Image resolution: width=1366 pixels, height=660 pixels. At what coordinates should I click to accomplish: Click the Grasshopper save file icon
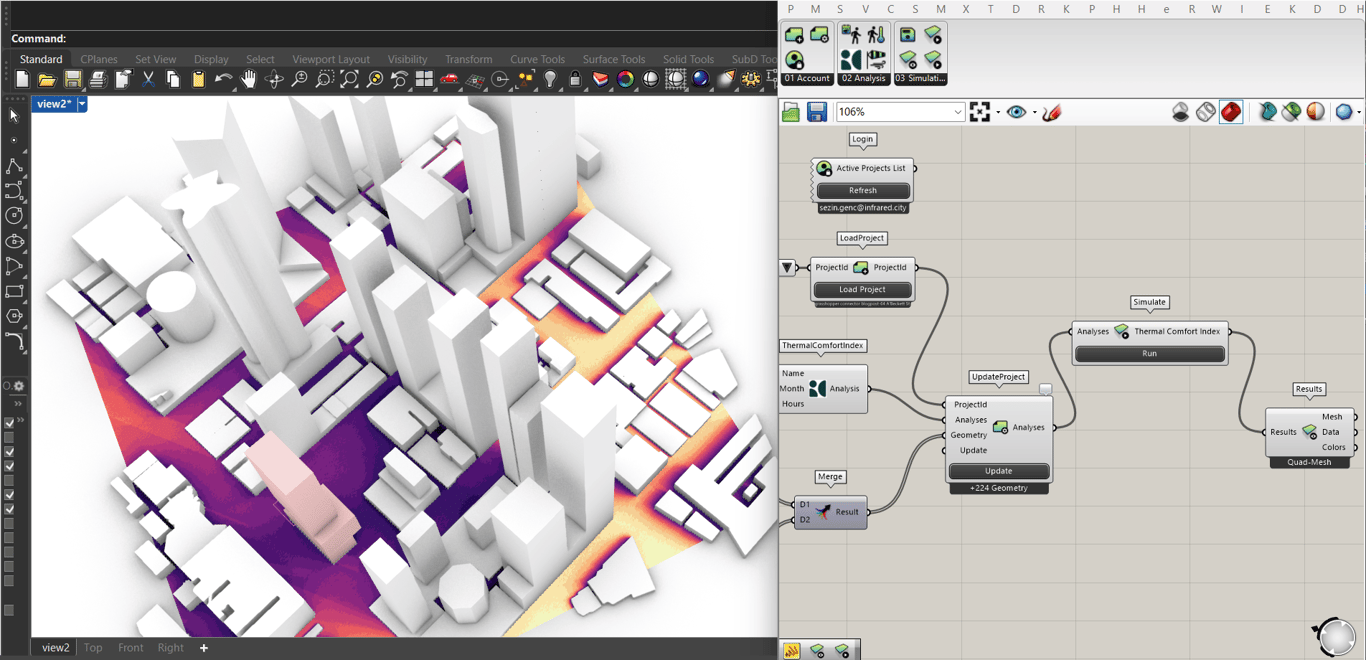click(x=816, y=112)
